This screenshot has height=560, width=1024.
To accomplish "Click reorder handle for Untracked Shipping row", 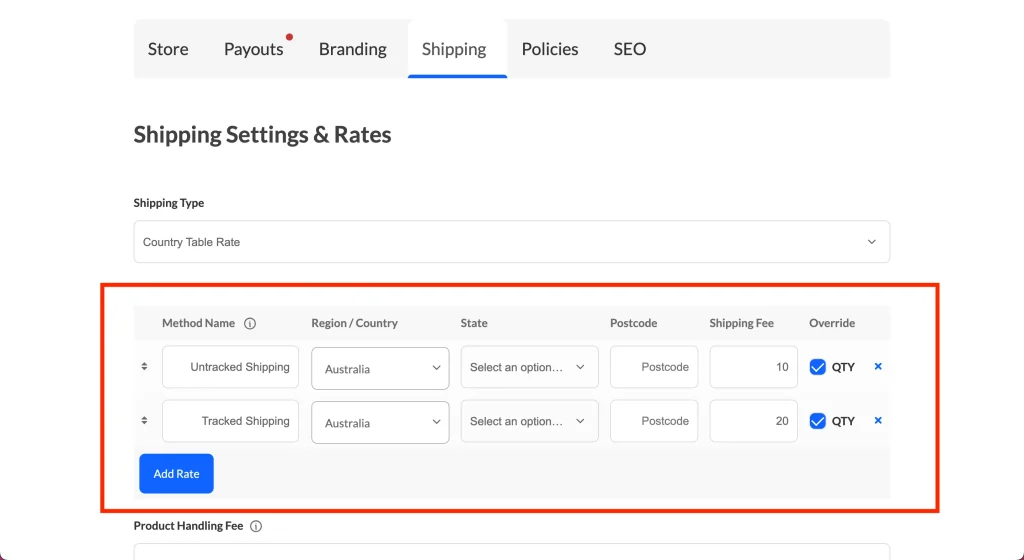I will coord(144,367).
